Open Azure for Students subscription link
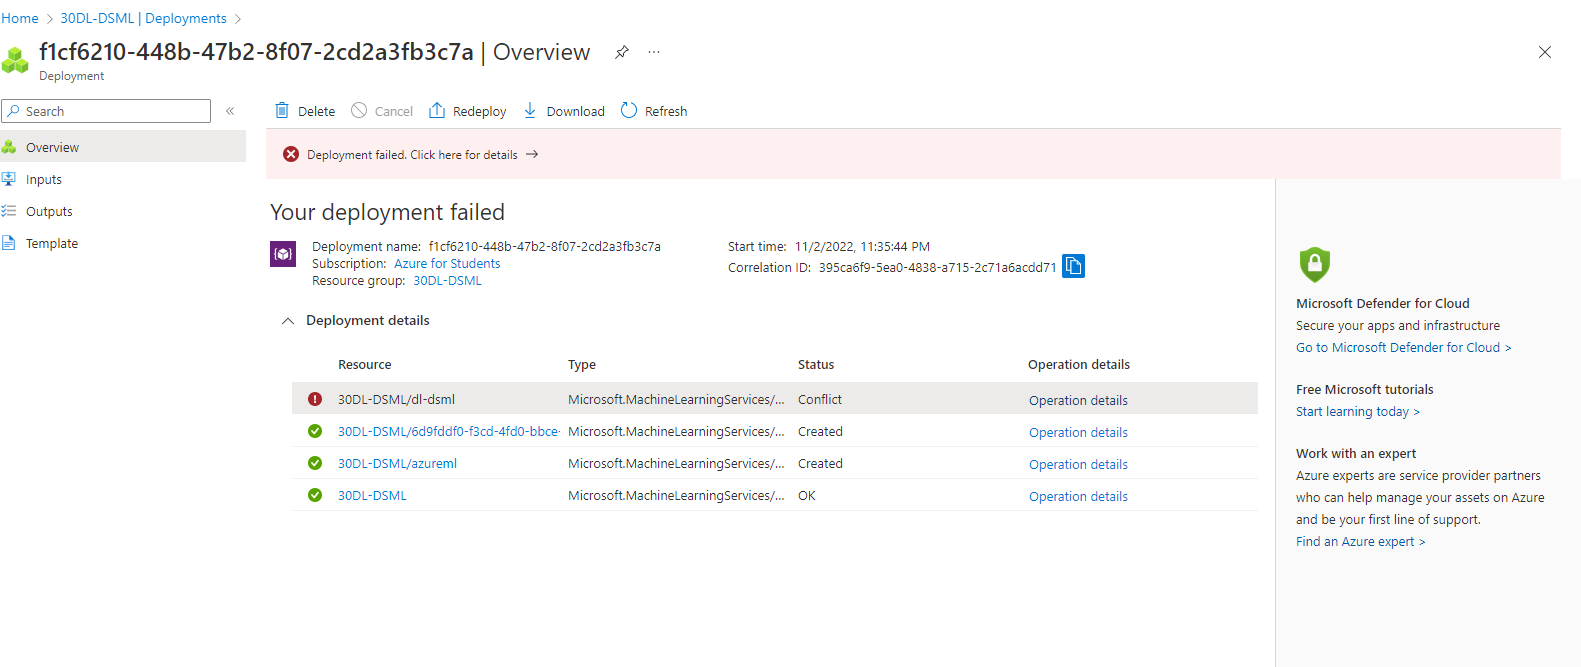The height and width of the screenshot is (667, 1581). (447, 264)
